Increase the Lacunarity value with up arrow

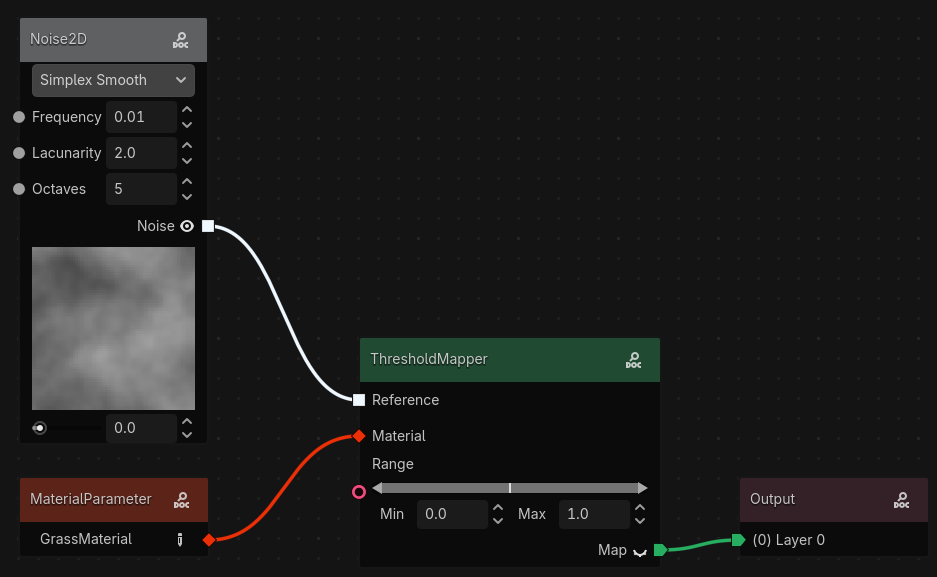pyautogui.click(x=187, y=146)
